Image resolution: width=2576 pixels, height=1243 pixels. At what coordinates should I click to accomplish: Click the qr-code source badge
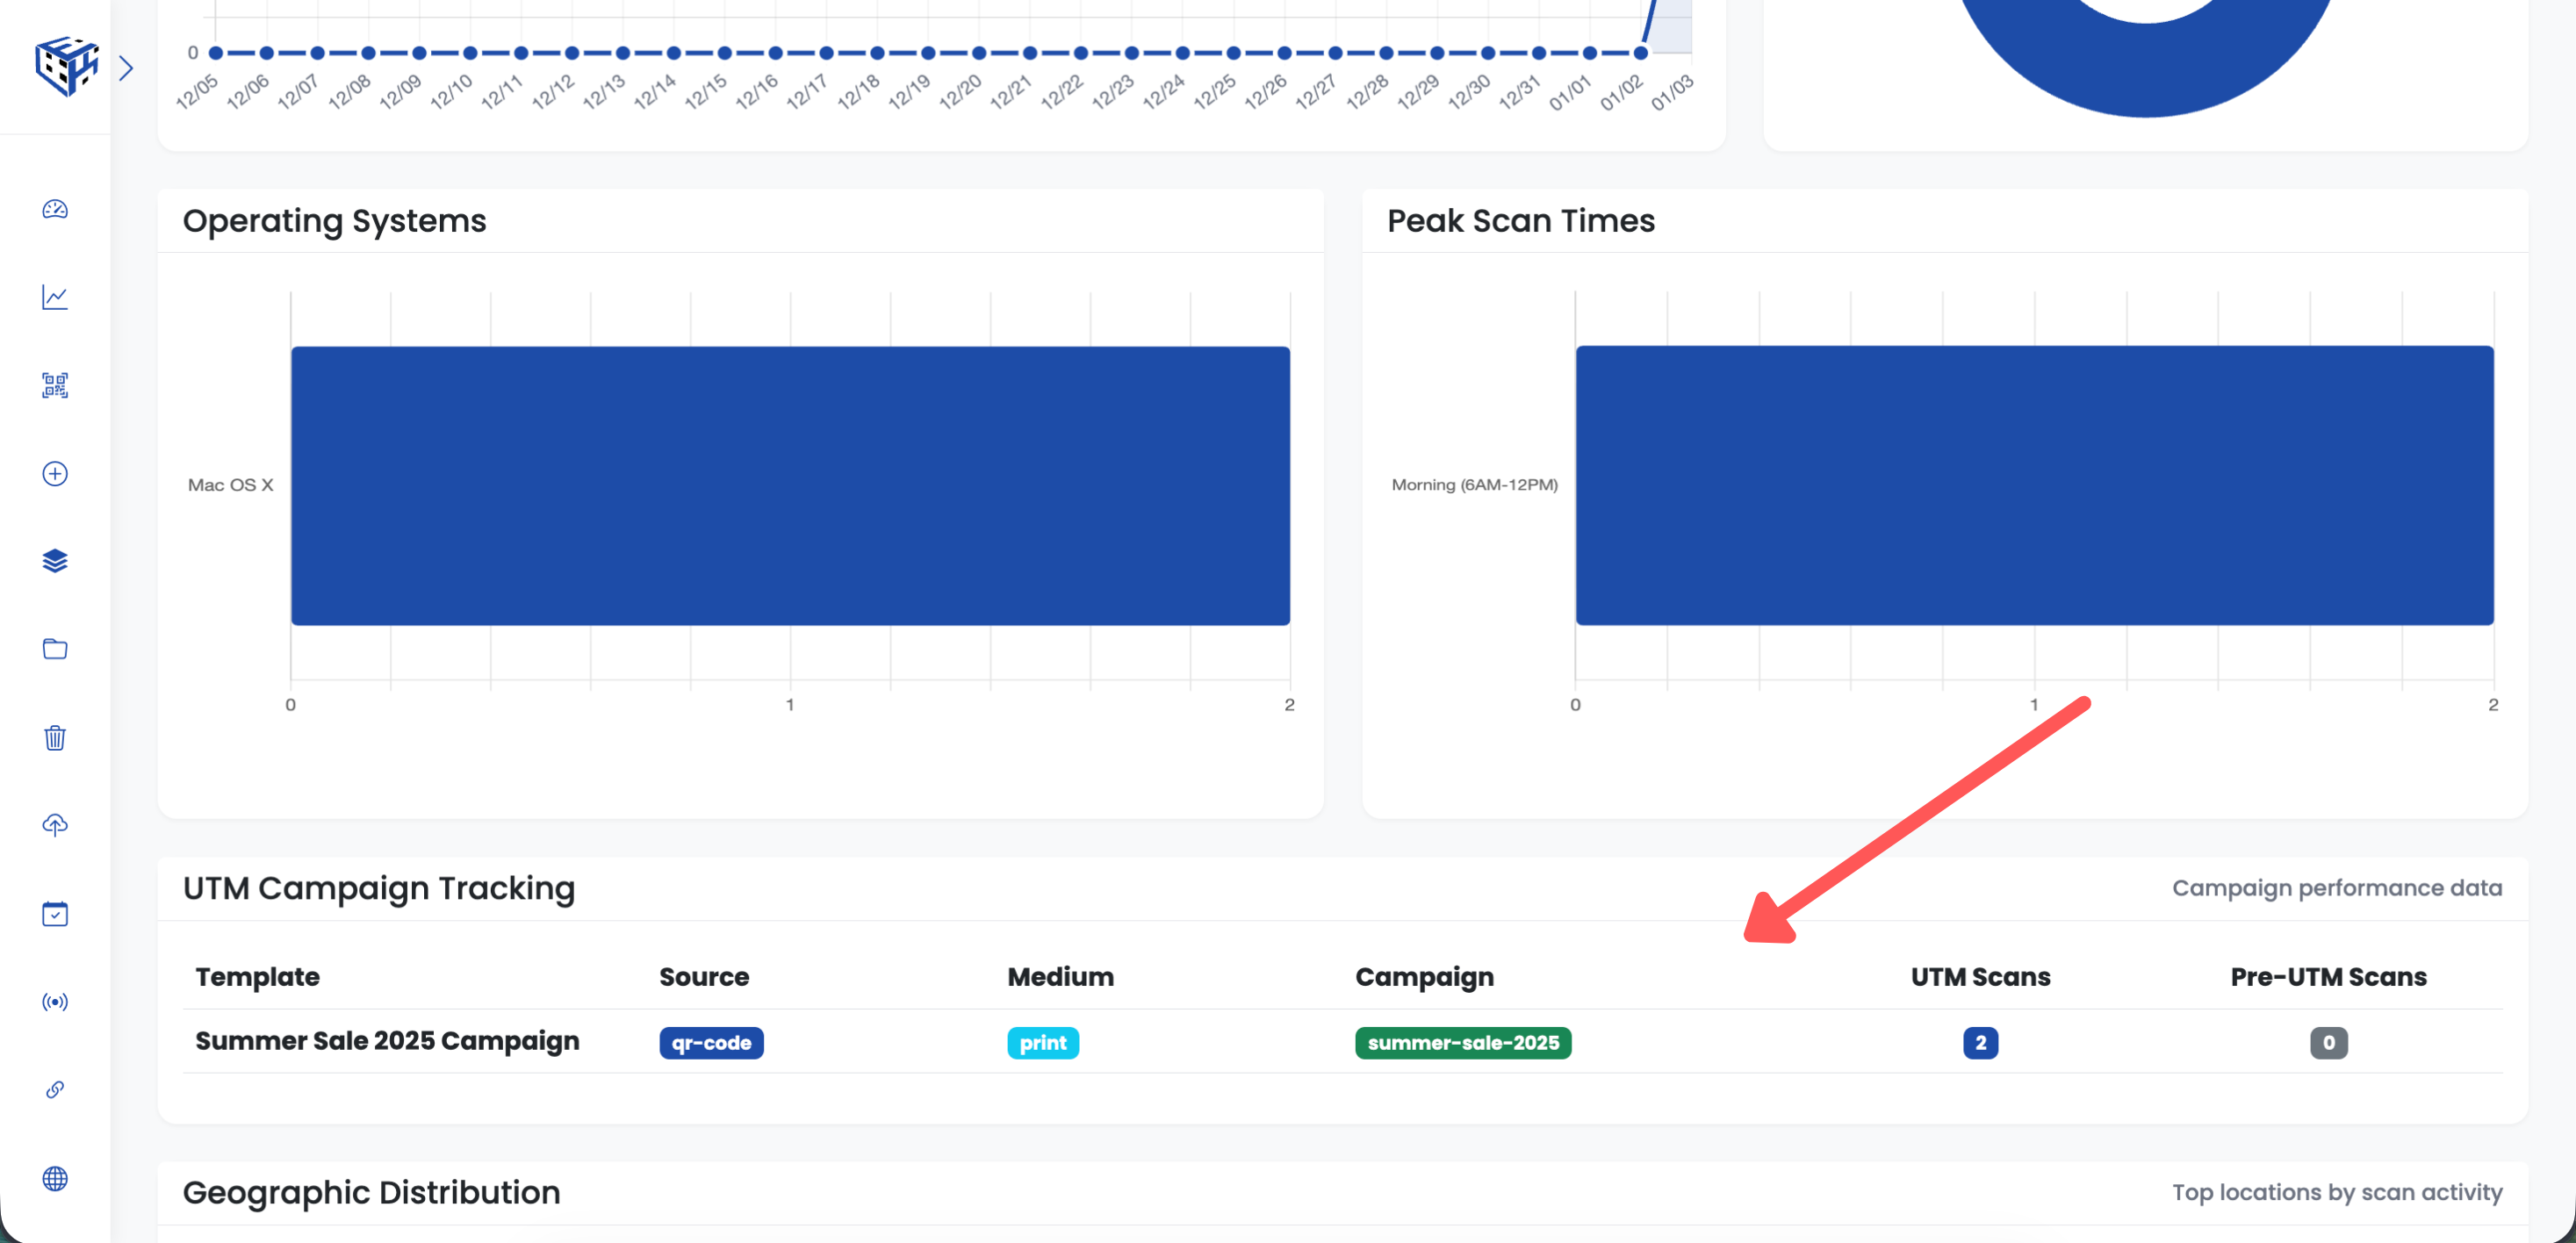[711, 1042]
